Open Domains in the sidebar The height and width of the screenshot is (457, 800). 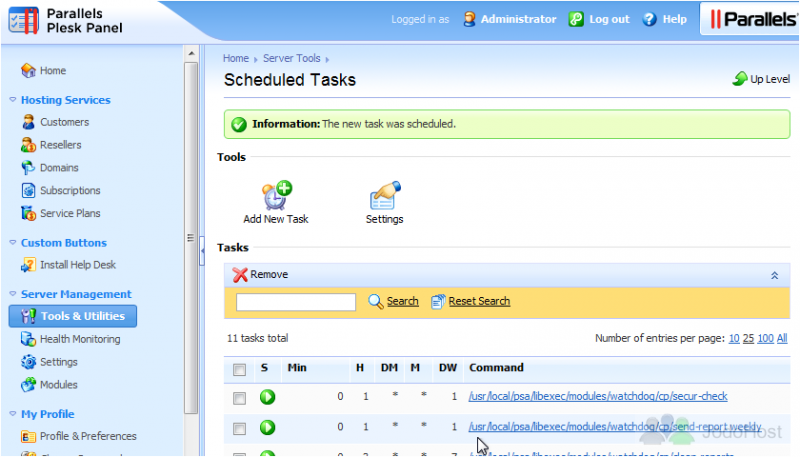(x=59, y=168)
